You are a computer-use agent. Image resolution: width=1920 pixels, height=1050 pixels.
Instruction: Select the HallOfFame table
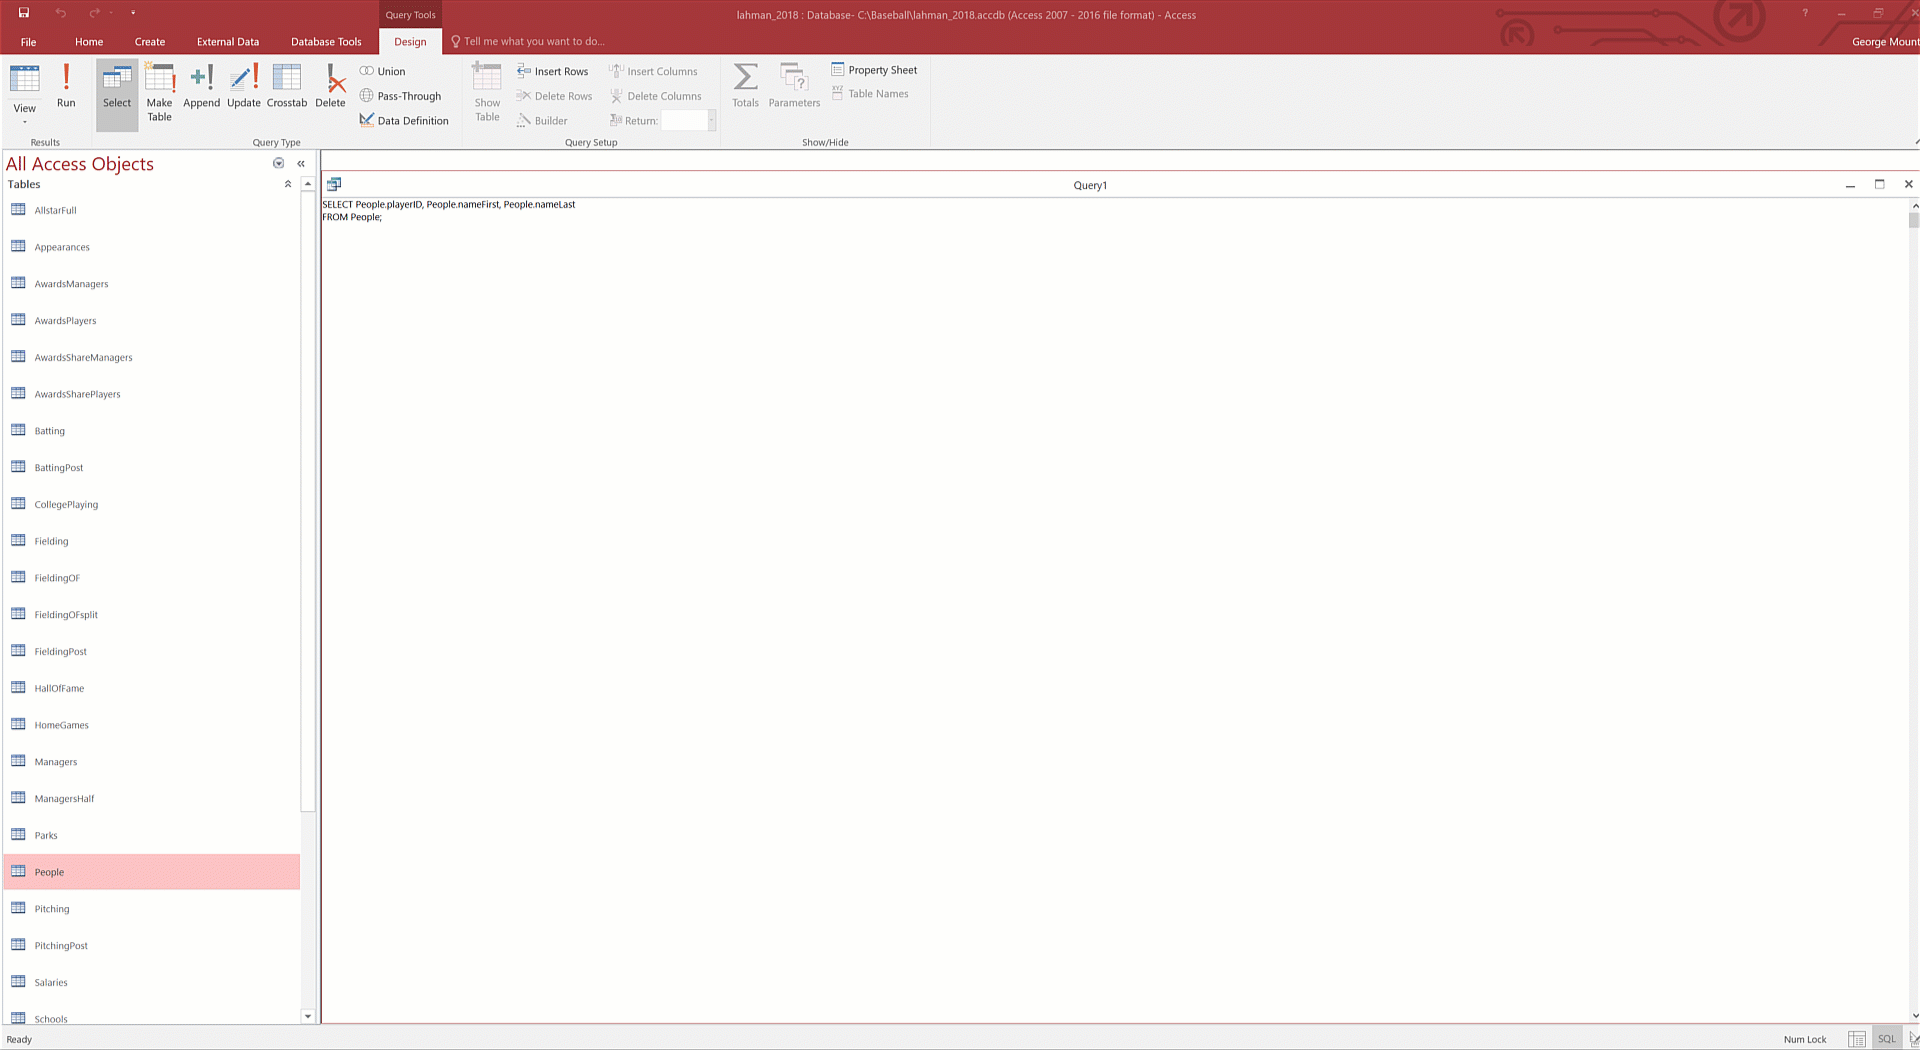pyautogui.click(x=152, y=688)
